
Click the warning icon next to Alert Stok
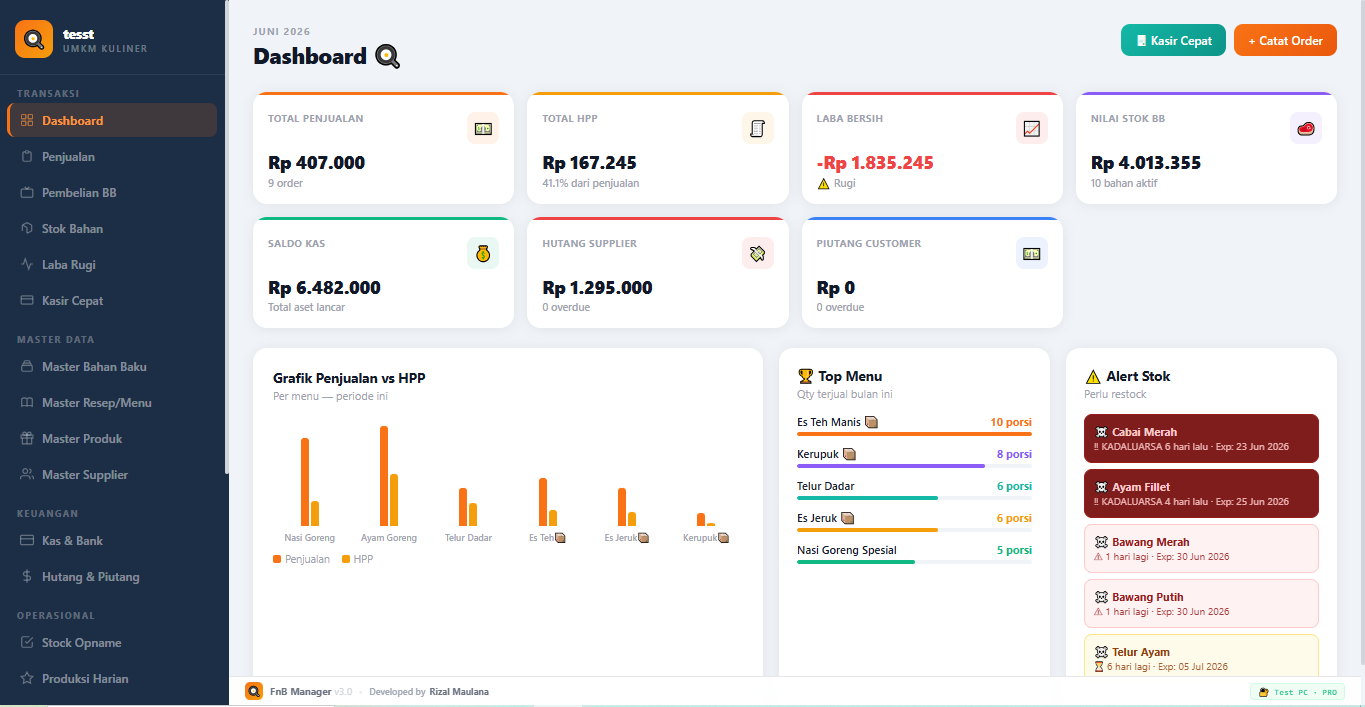(1093, 376)
